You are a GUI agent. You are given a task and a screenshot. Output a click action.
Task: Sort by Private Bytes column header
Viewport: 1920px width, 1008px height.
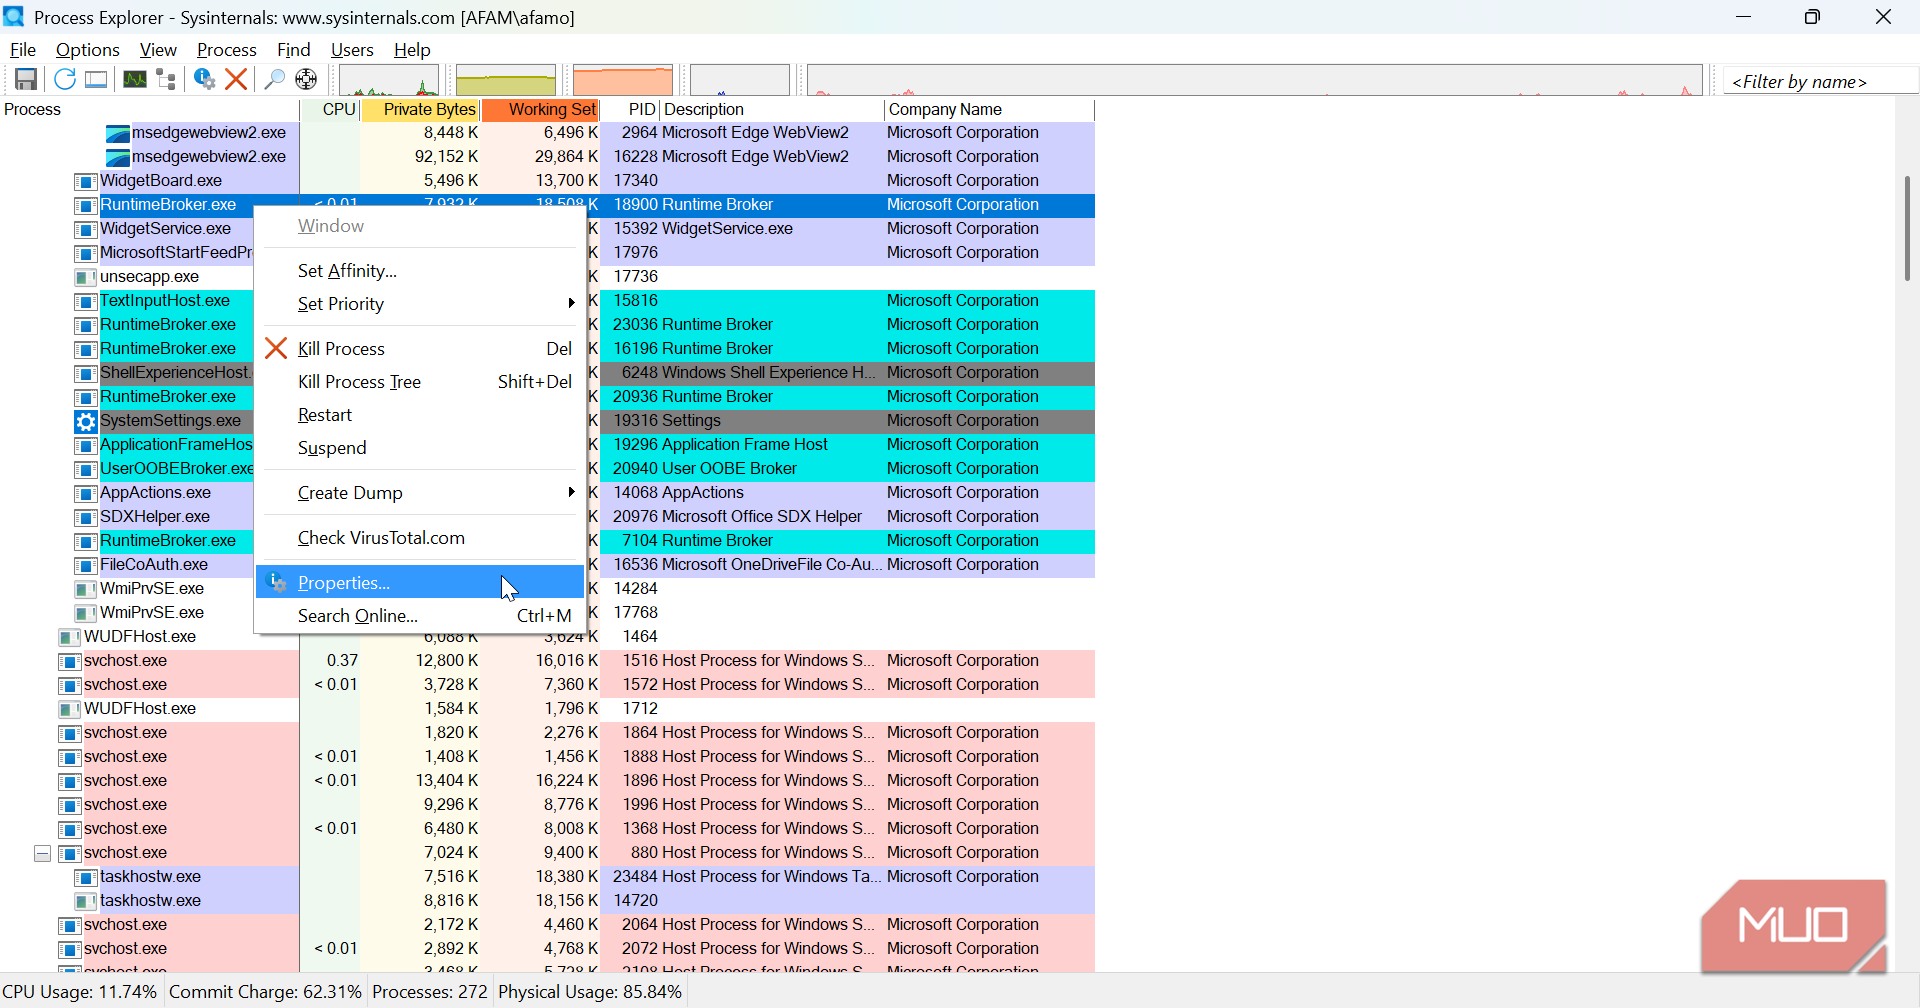coord(420,110)
